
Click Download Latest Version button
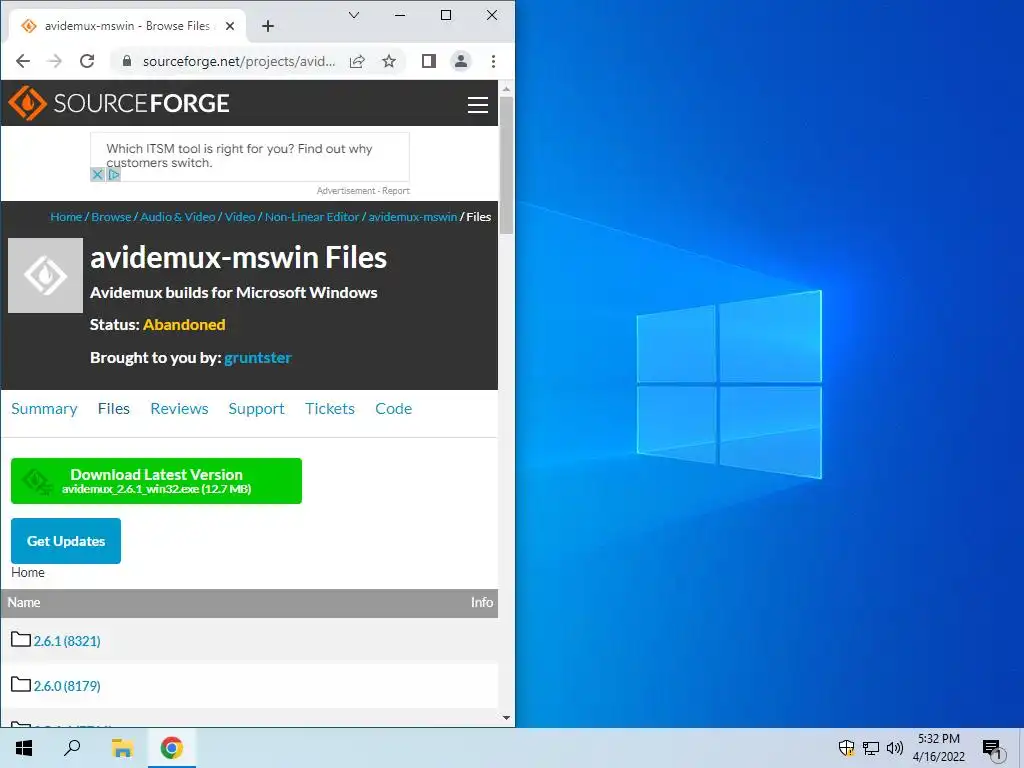156,481
